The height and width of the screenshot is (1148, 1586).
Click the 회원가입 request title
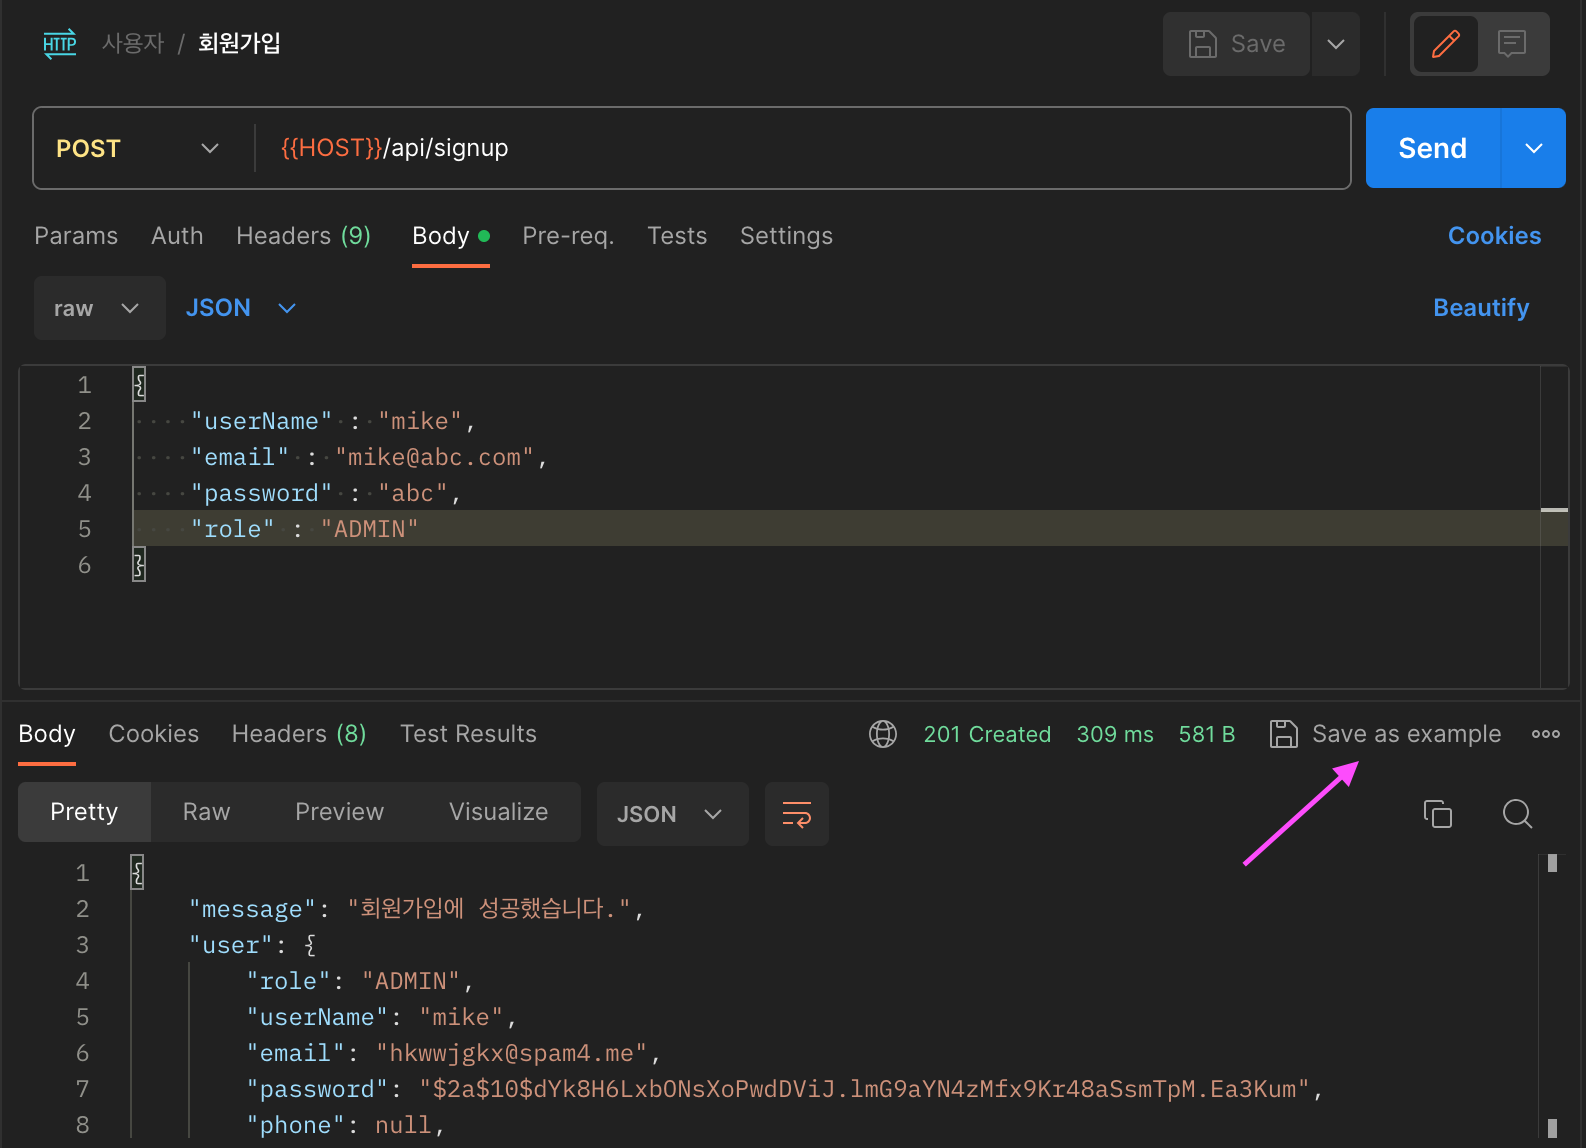click(x=239, y=44)
